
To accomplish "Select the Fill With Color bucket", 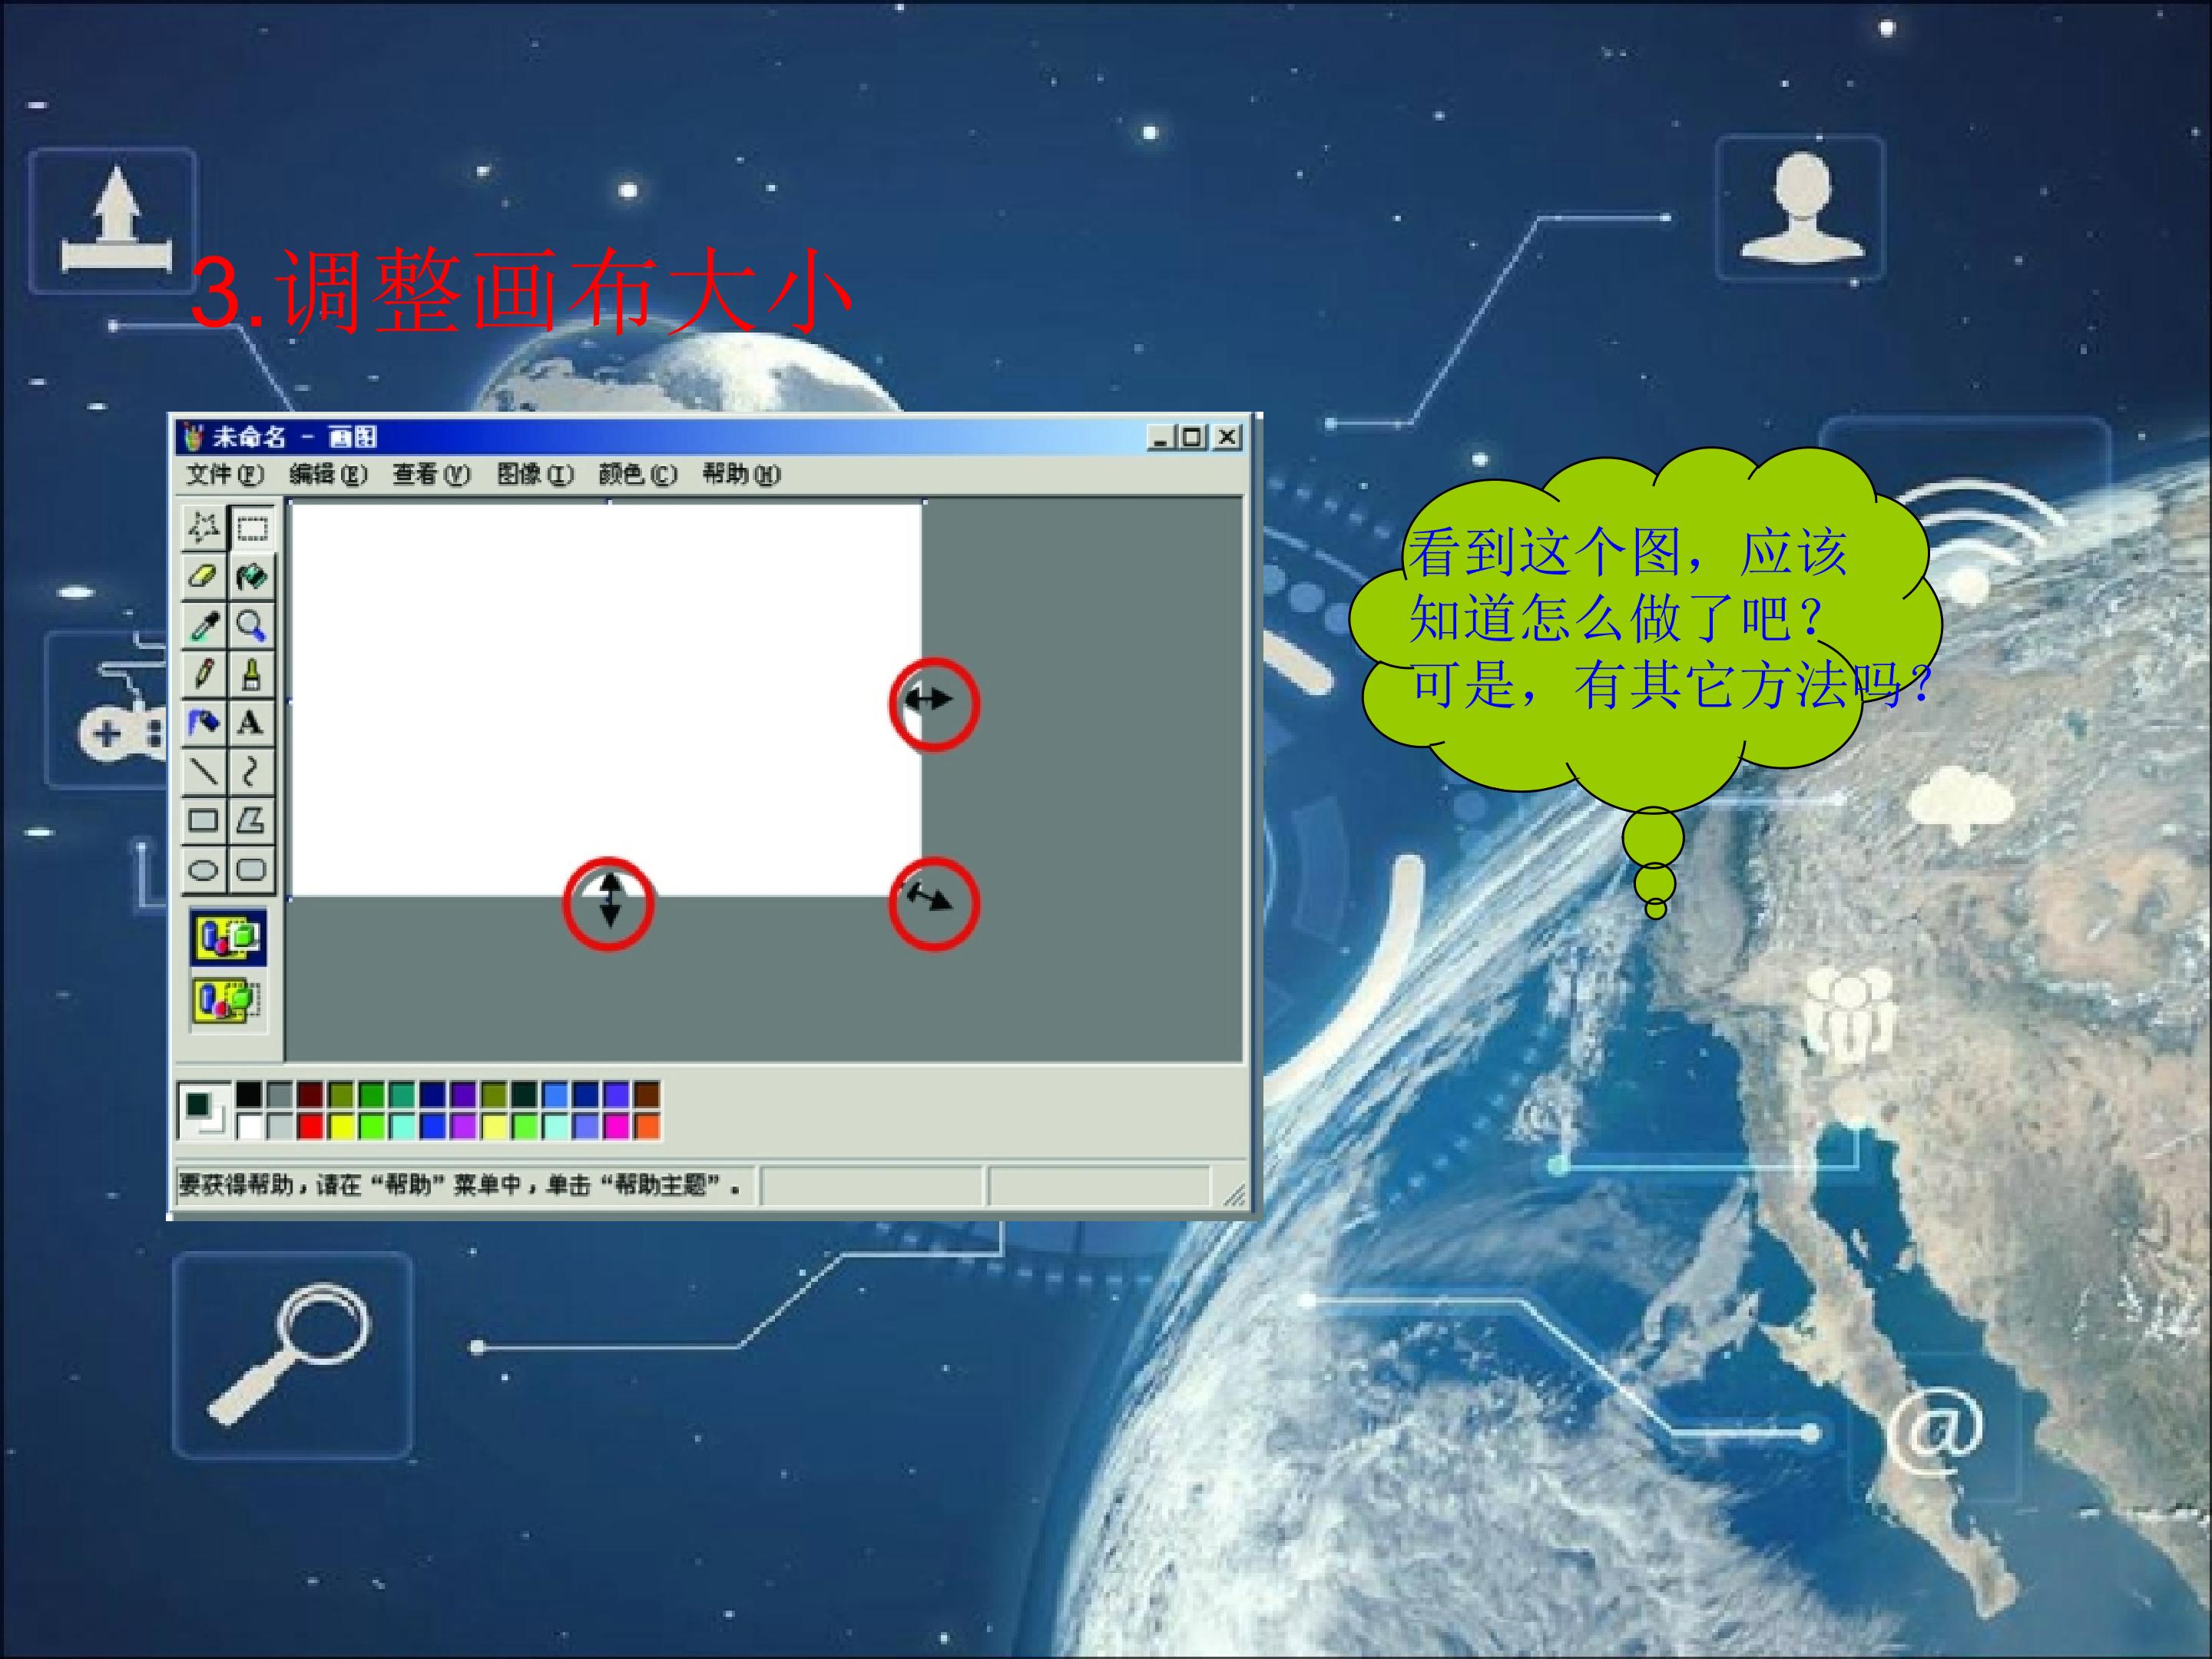I will click(x=251, y=576).
